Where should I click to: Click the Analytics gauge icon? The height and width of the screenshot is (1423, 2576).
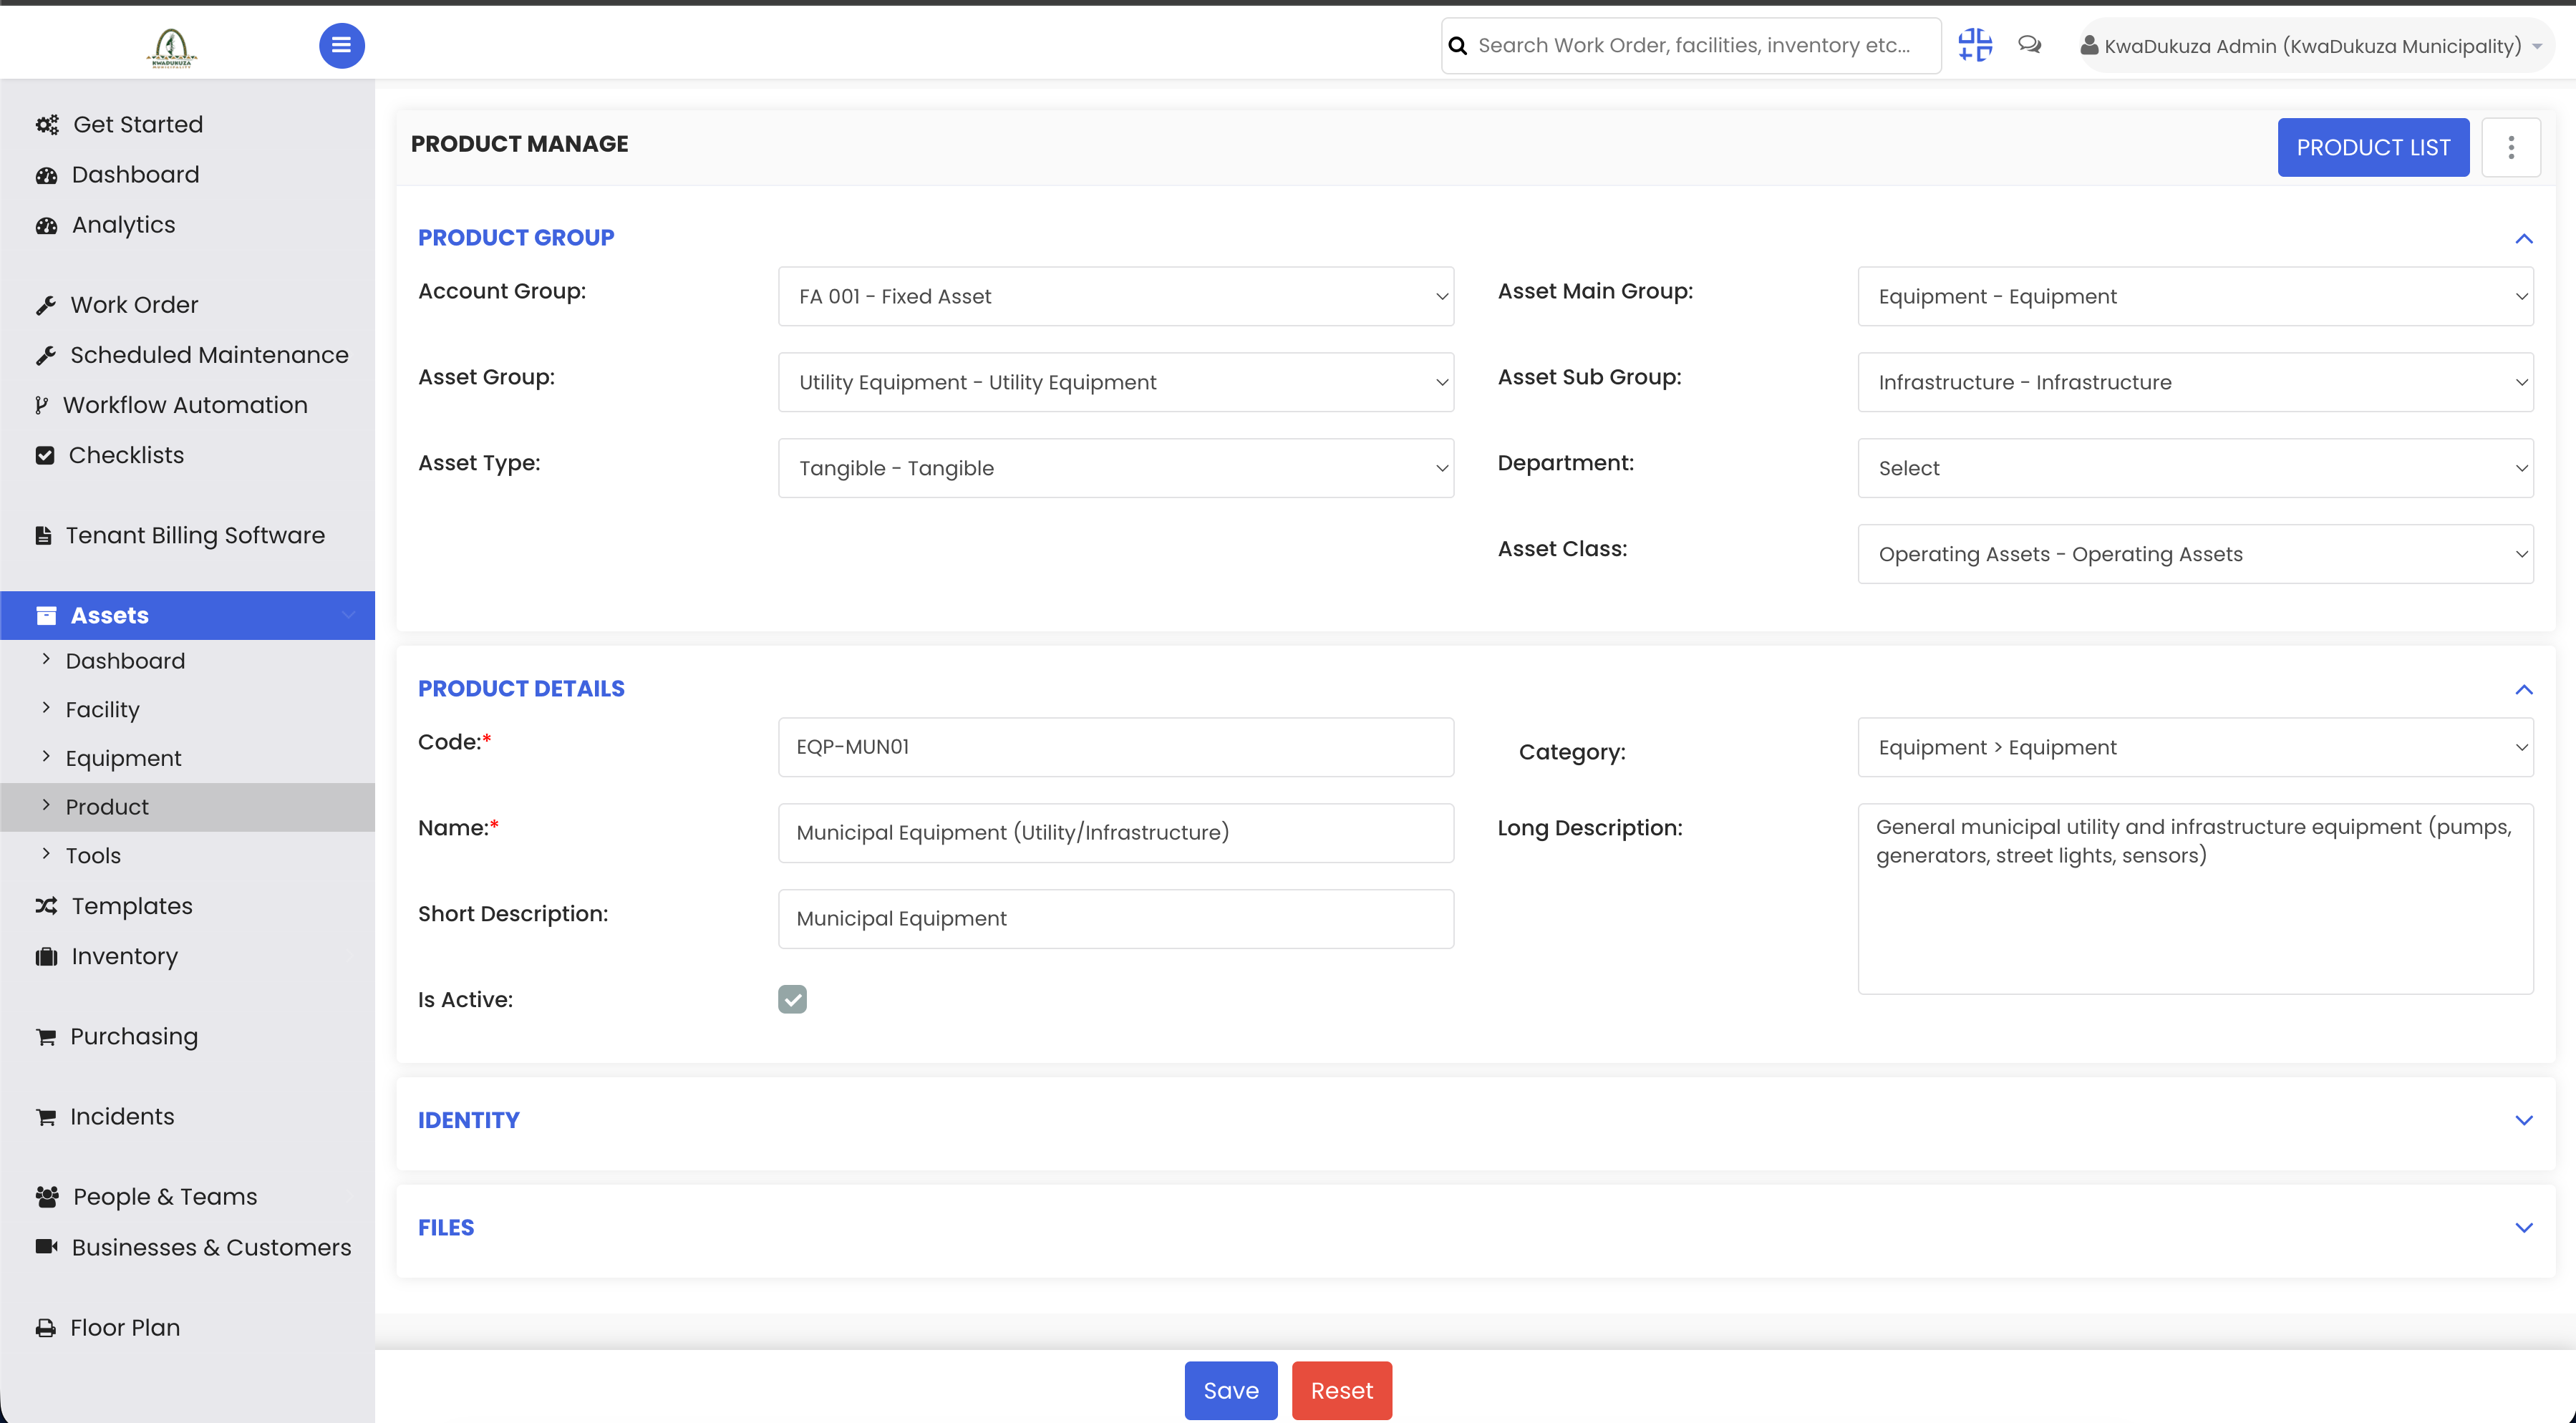pos(46,225)
